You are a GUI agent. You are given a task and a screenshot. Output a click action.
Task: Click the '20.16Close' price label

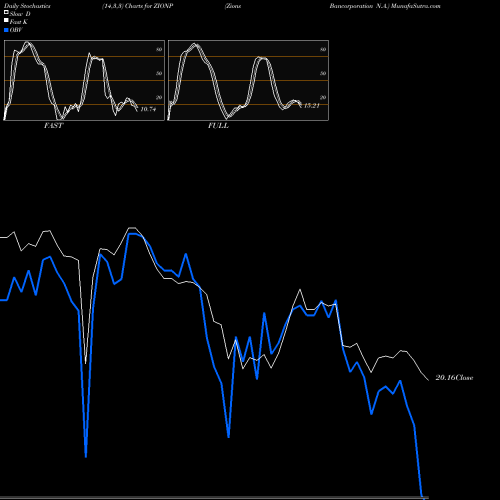click(x=454, y=378)
